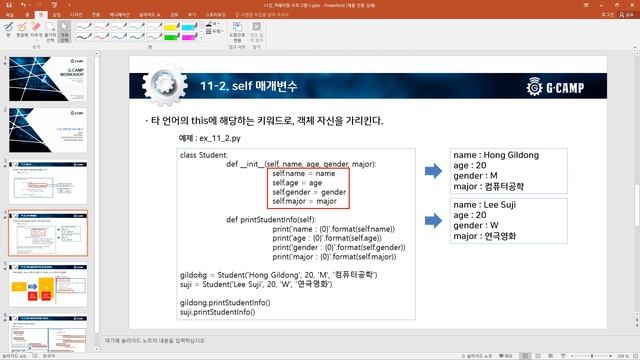Switch to the Animations tab

pyautogui.click(x=119, y=15)
